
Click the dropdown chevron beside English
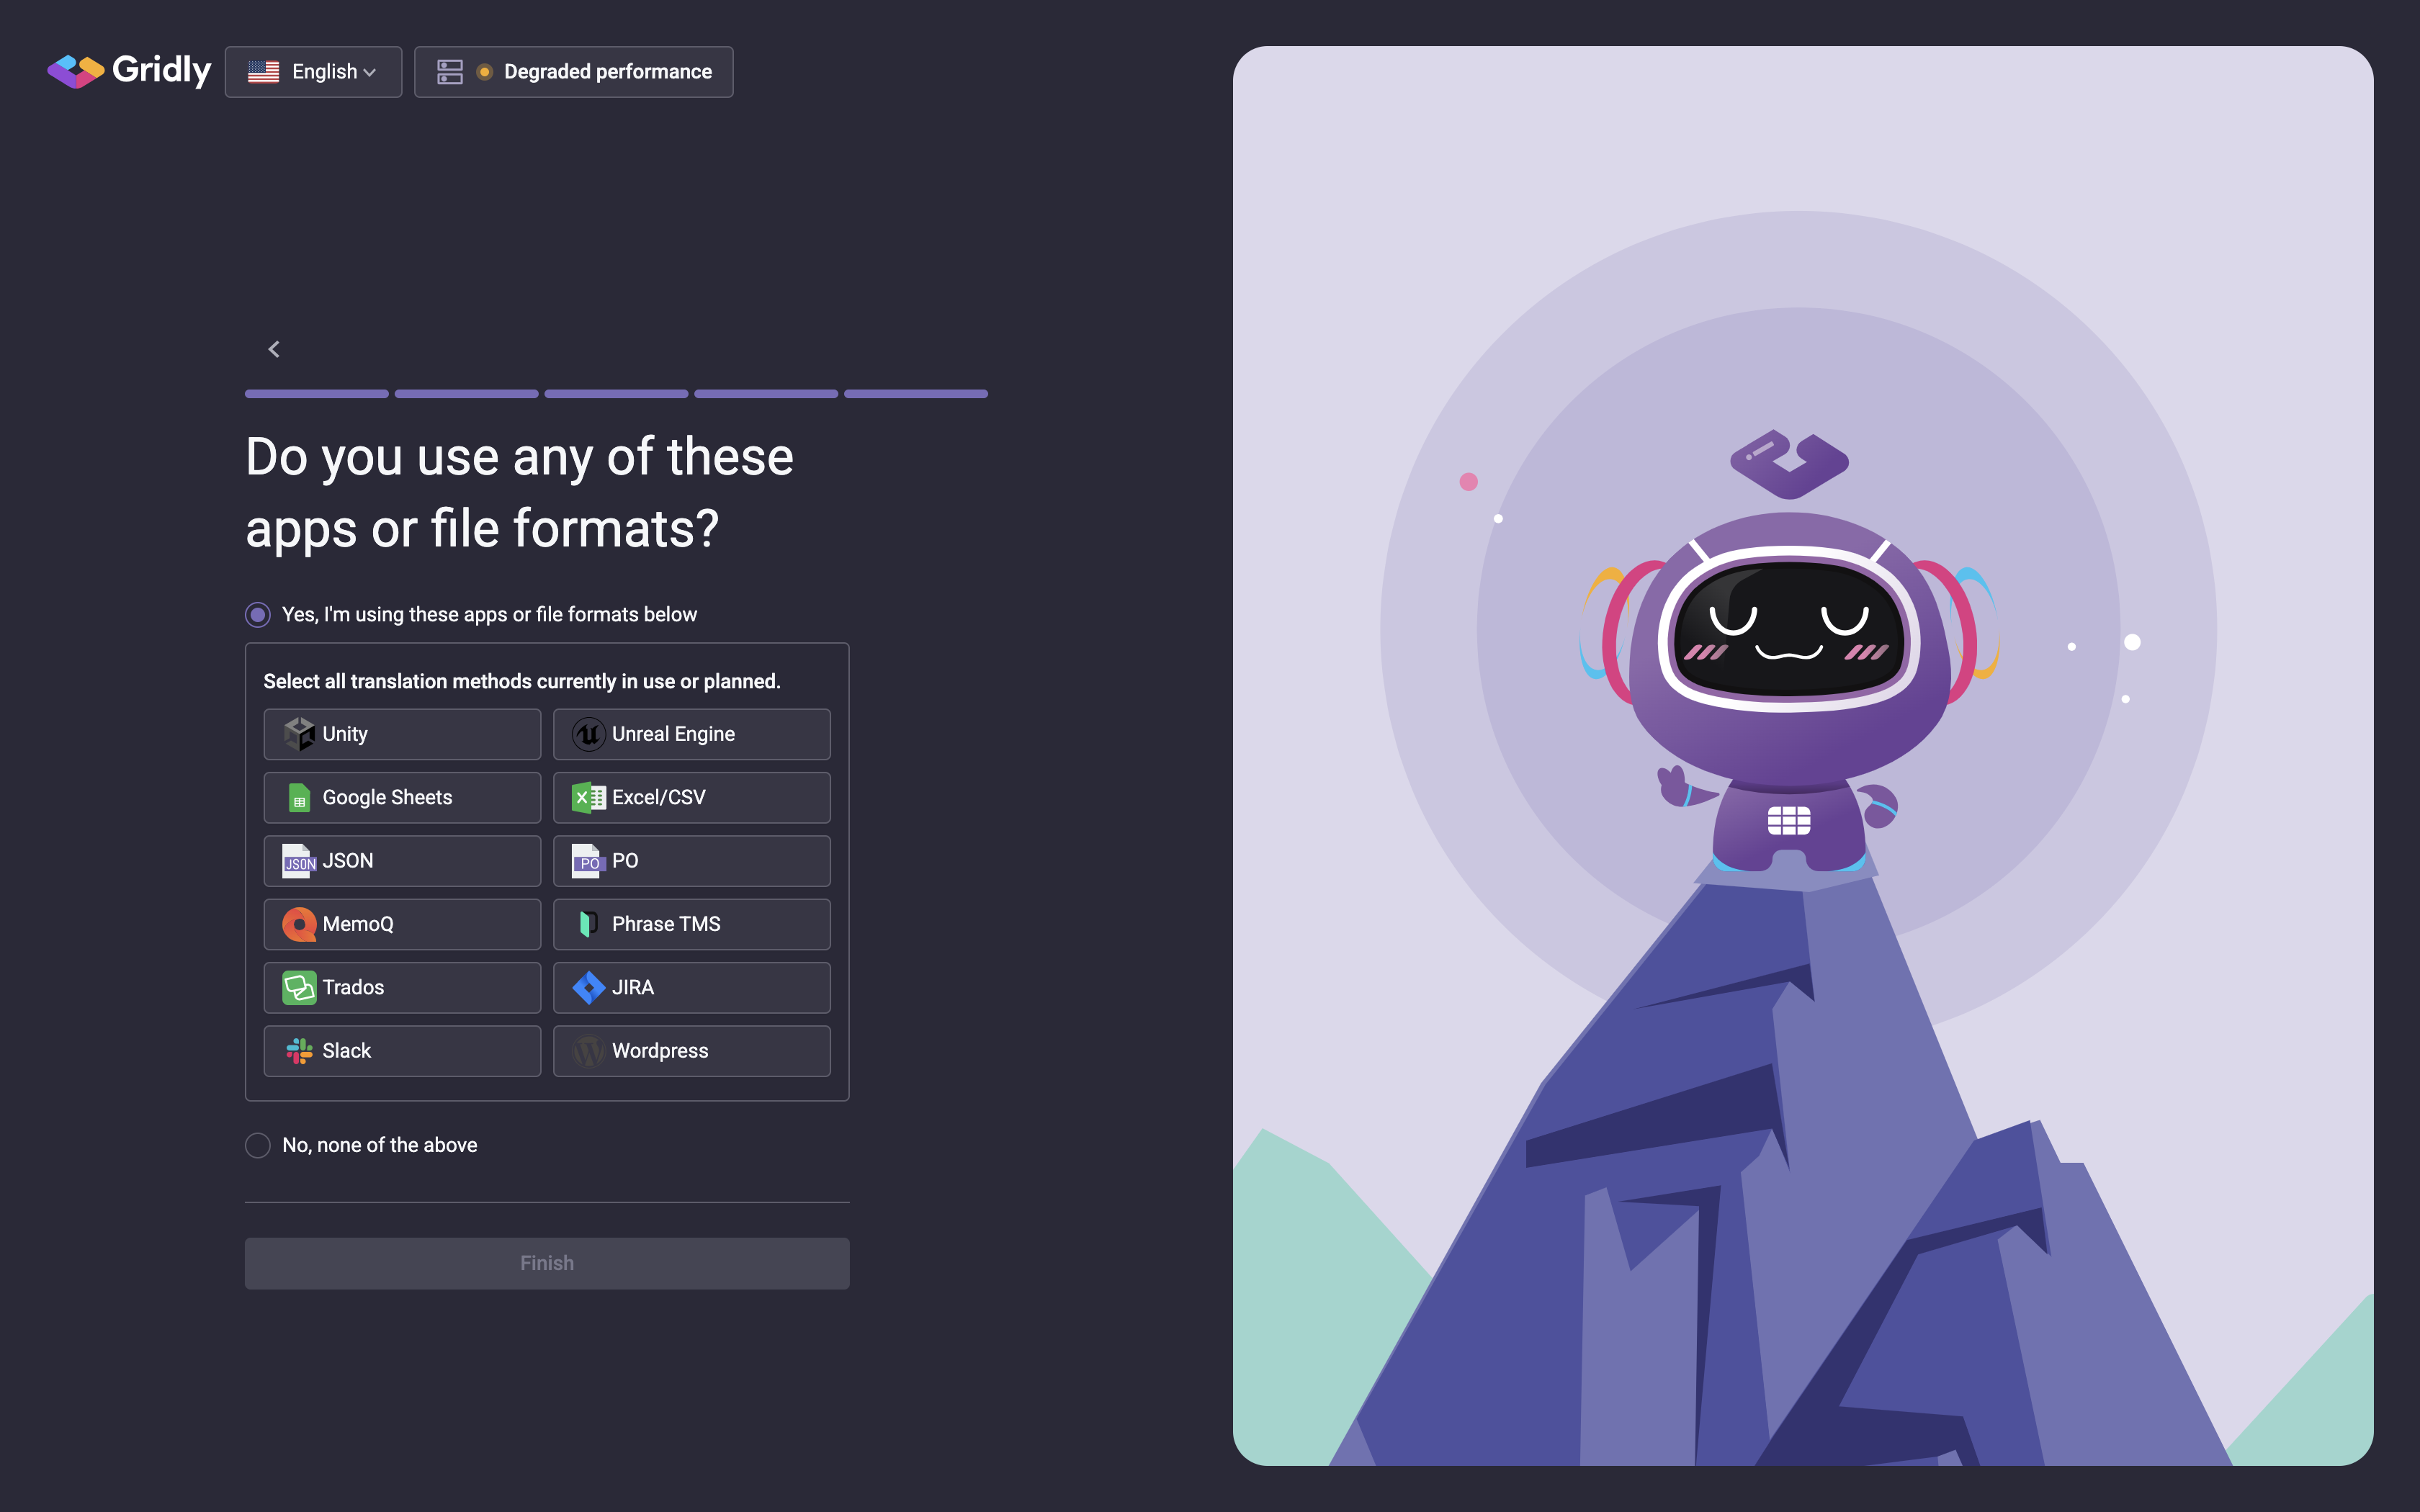point(370,73)
